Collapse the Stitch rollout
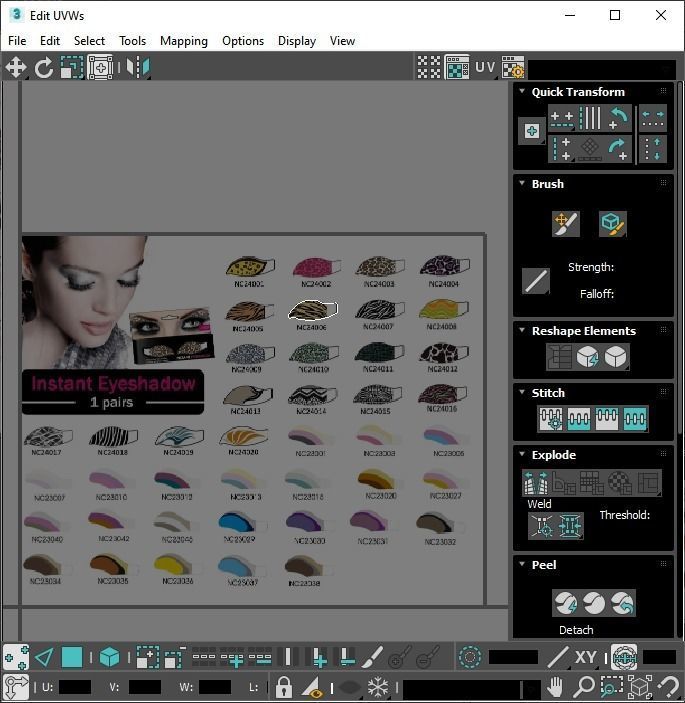Viewport: 685px width, 703px height. (x=522, y=392)
